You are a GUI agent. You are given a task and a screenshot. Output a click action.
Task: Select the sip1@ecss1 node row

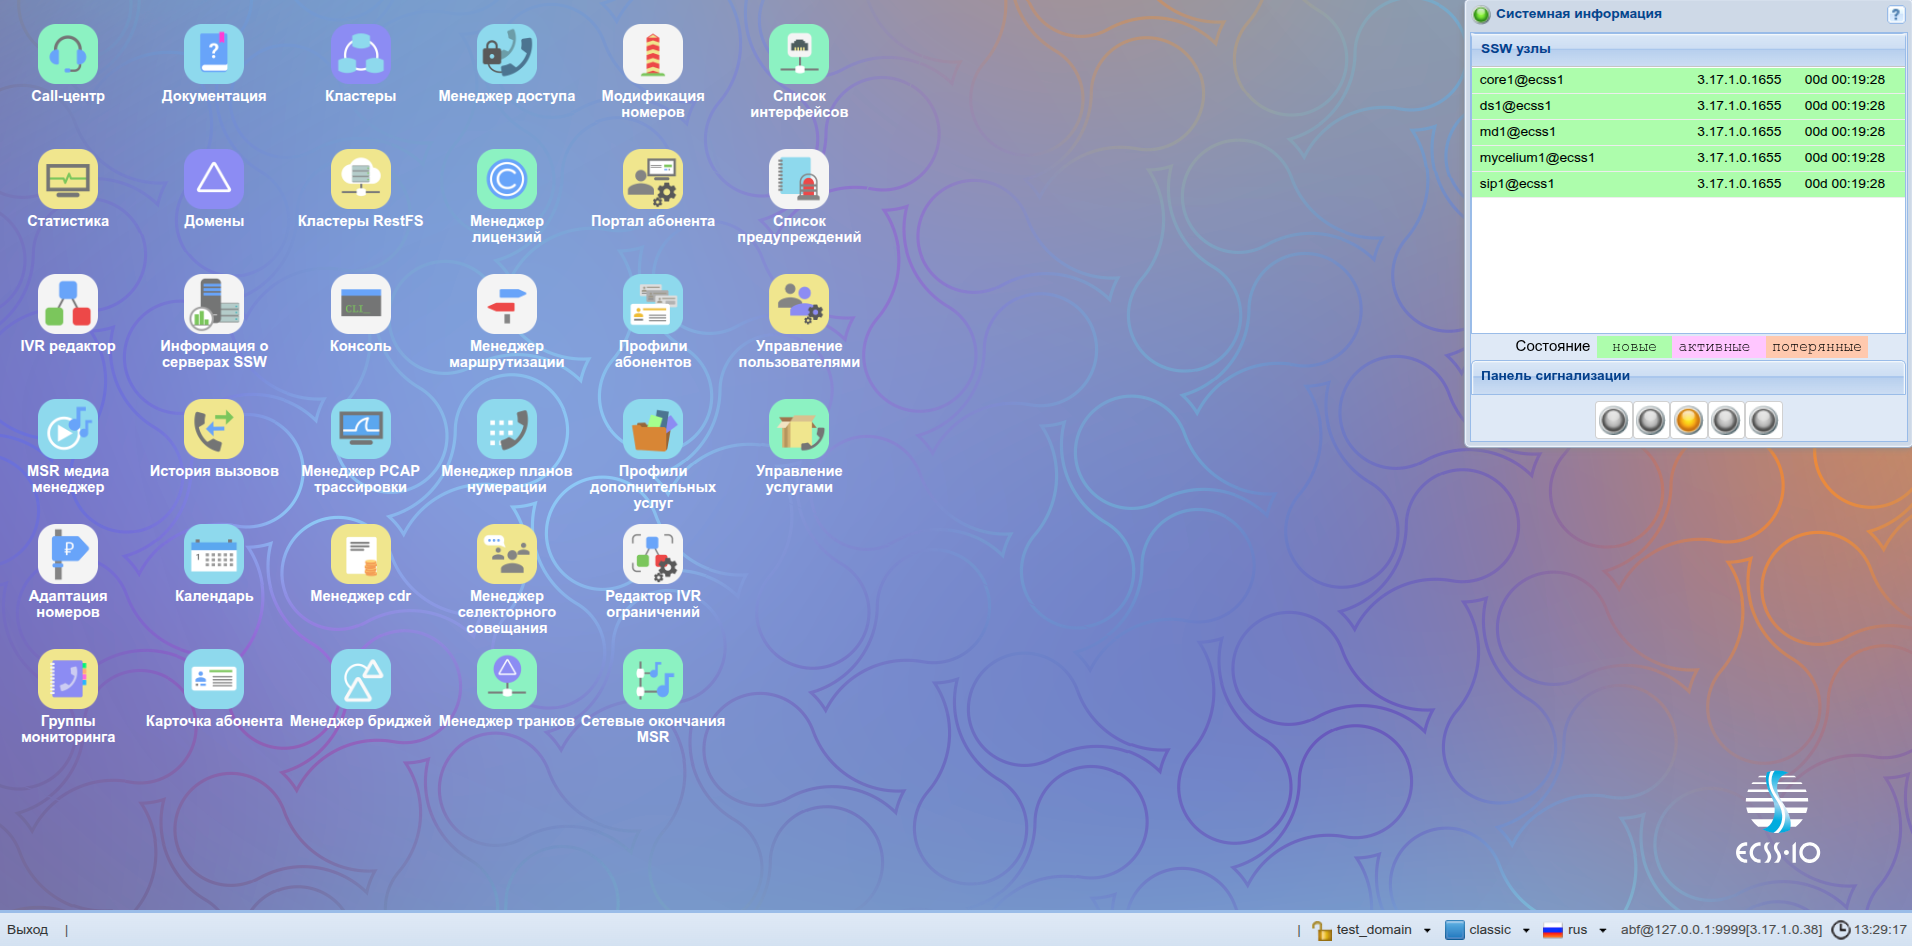point(1688,184)
